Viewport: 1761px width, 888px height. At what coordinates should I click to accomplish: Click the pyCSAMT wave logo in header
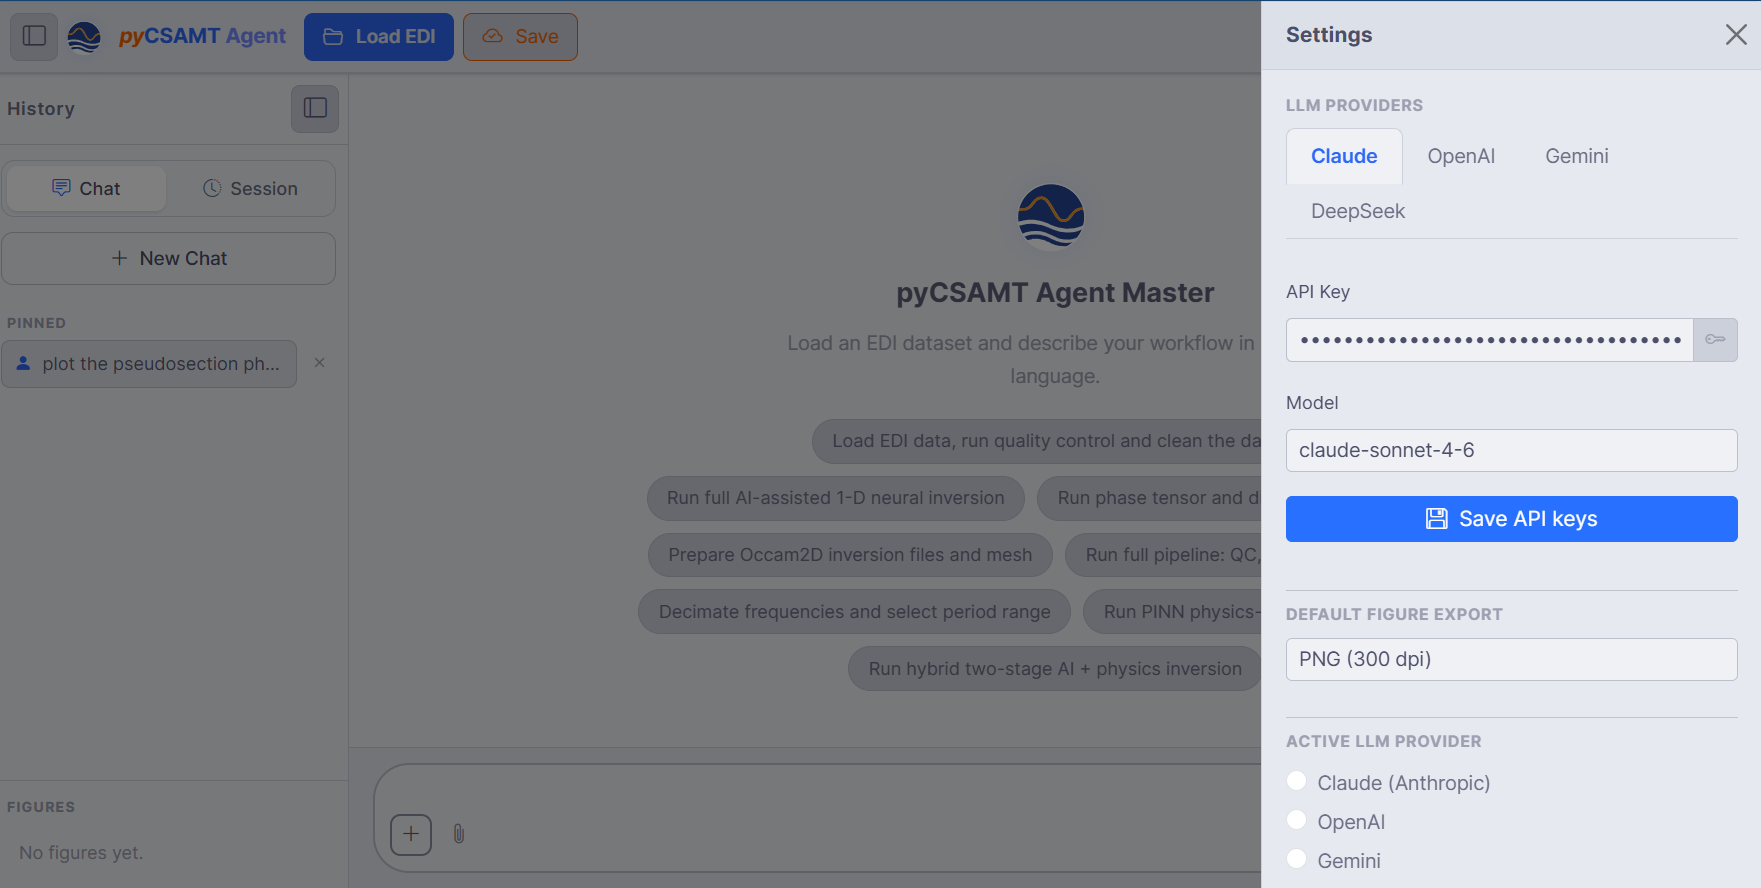coord(84,36)
